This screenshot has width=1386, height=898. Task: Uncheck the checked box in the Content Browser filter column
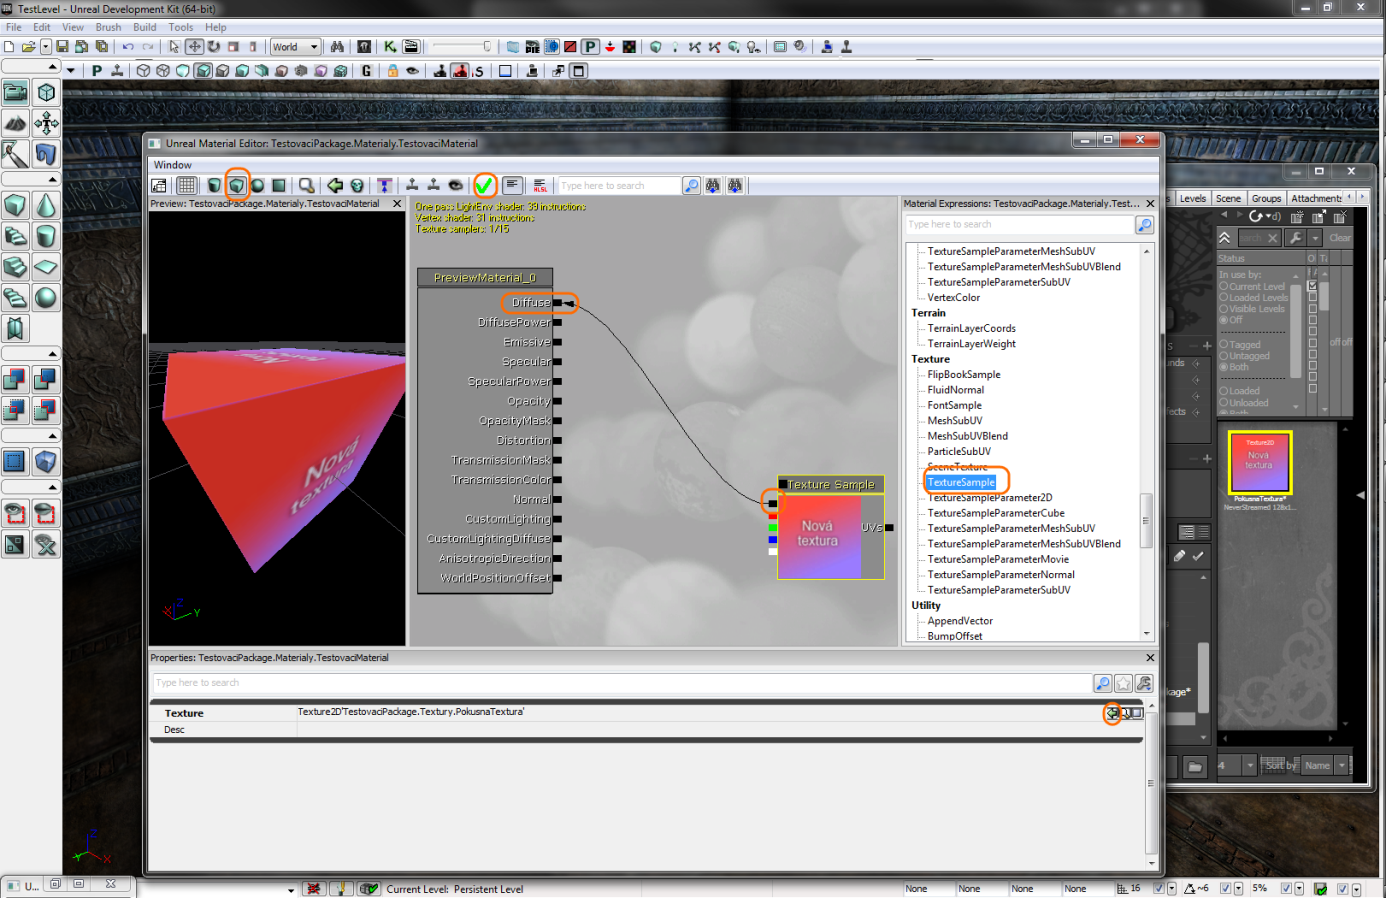coord(1312,286)
